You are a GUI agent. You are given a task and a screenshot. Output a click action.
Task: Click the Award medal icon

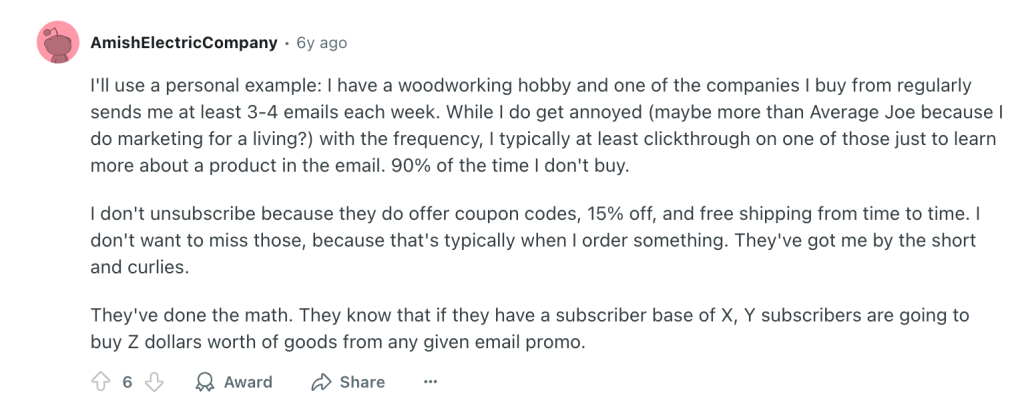(x=205, y=382)
